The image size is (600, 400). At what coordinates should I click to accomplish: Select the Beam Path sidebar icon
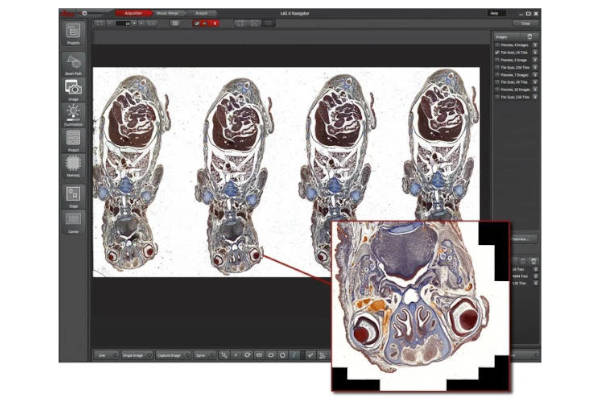pyautogui.click(x=74, y=61)
